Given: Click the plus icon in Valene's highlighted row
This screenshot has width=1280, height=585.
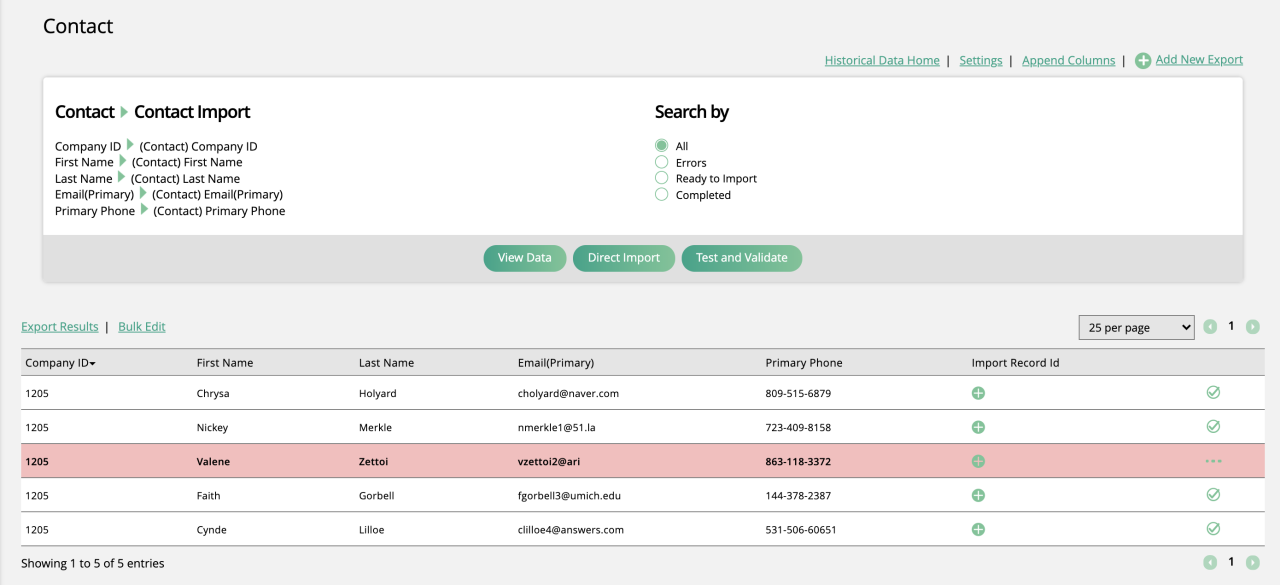Looking at the screenshot, I should click(978, 461).
